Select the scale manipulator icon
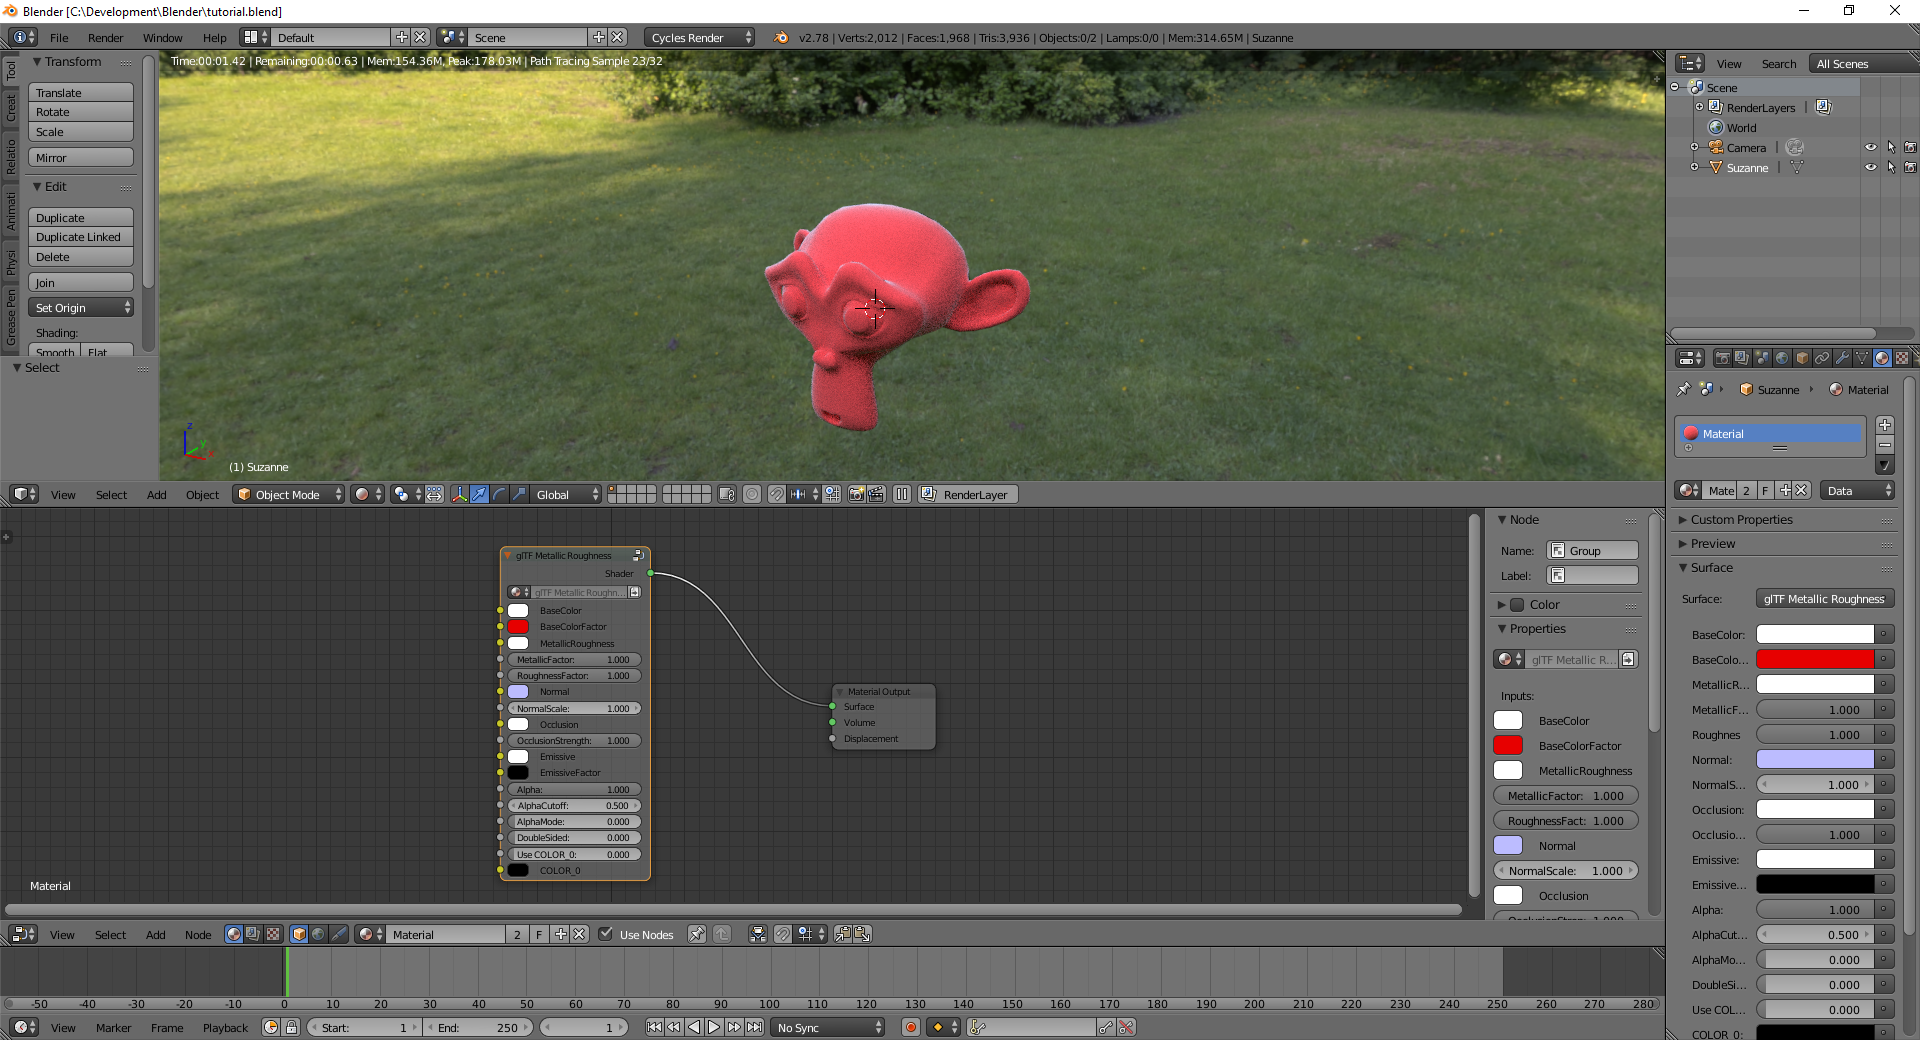The height and width of the screenshot is (1040, 1920). pyautogui.click(x=519, y=494)
